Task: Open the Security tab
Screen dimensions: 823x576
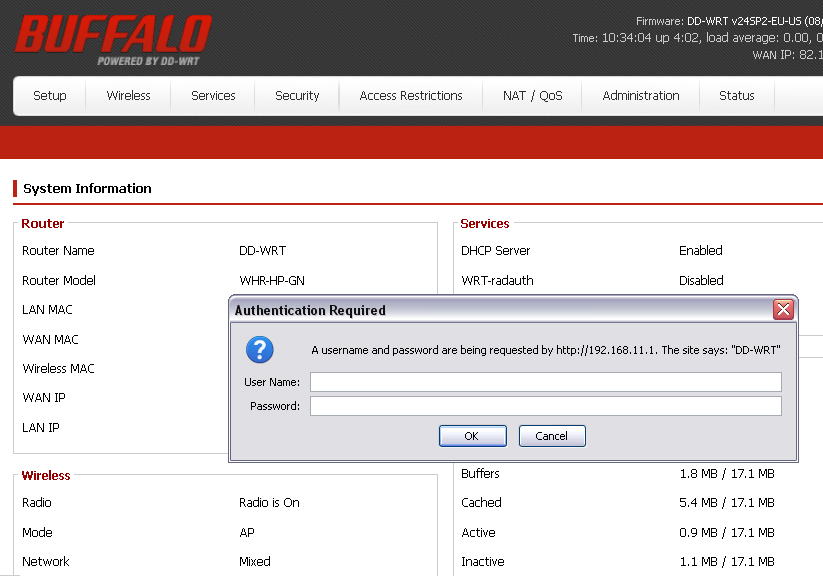Action: [x=297, y=96]
